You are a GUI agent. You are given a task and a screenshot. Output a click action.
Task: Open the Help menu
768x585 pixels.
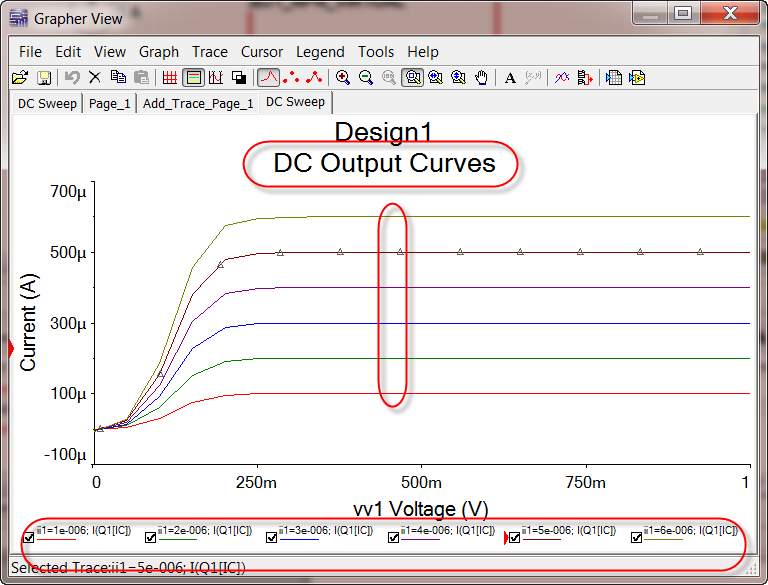point(423,52)
